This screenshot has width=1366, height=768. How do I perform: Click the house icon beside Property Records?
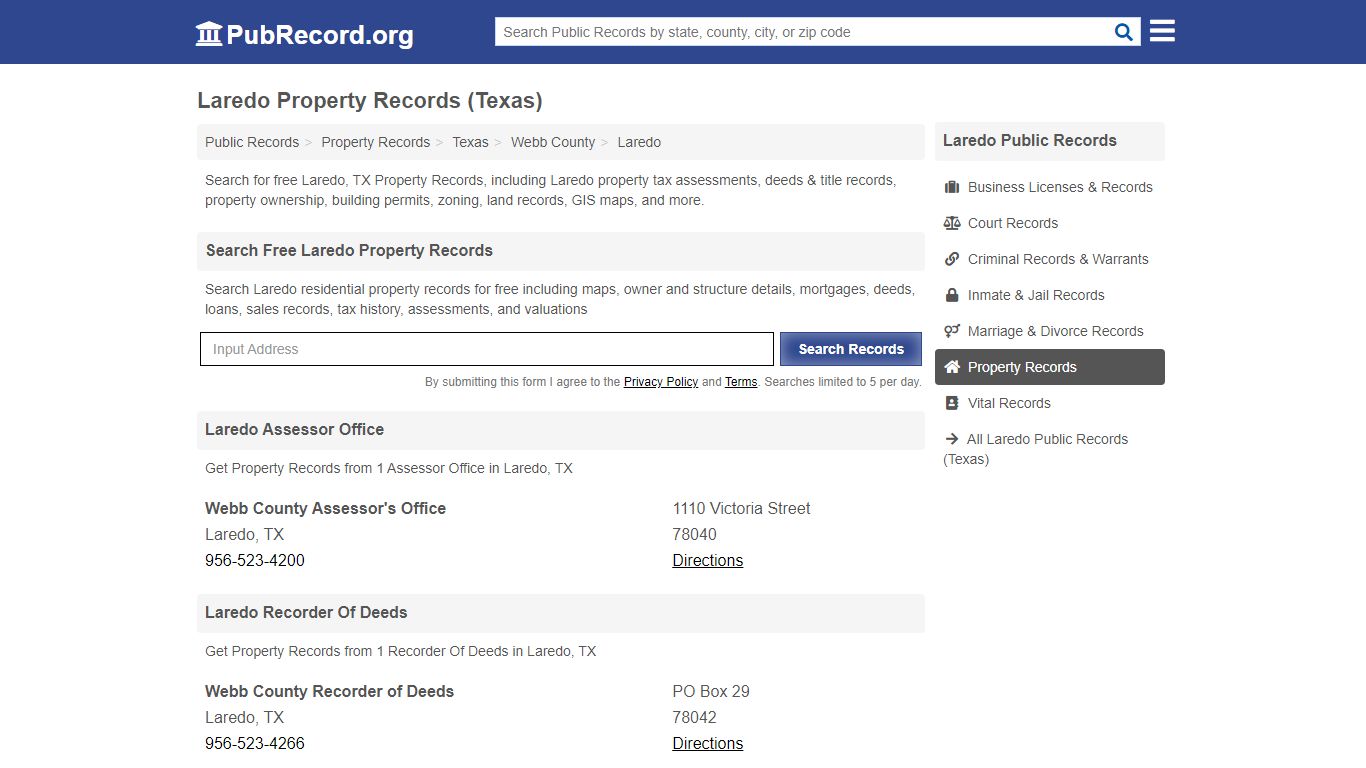(x=952, y=367)
